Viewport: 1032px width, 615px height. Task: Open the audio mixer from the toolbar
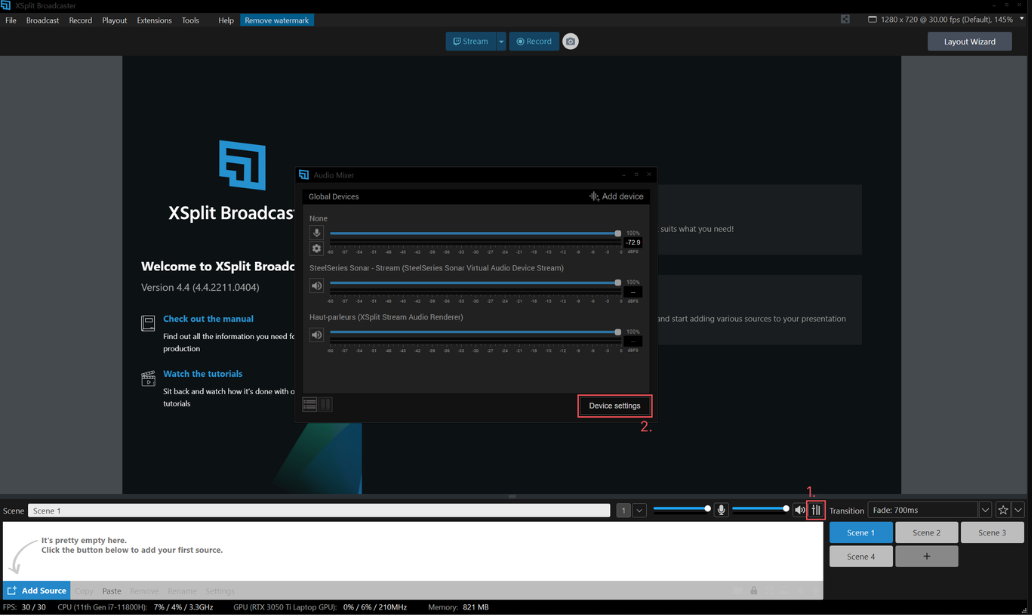point(815,510)
